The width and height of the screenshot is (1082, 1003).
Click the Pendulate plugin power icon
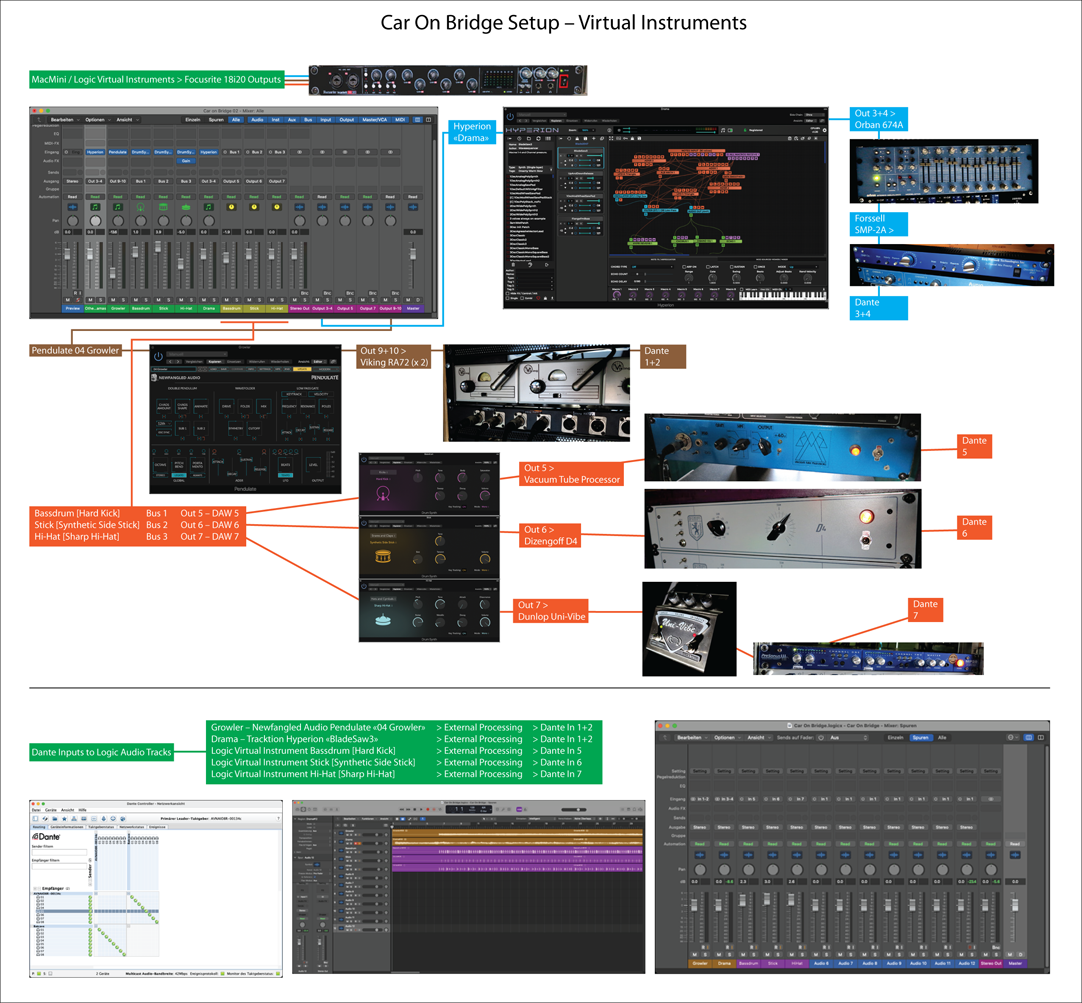158,357
